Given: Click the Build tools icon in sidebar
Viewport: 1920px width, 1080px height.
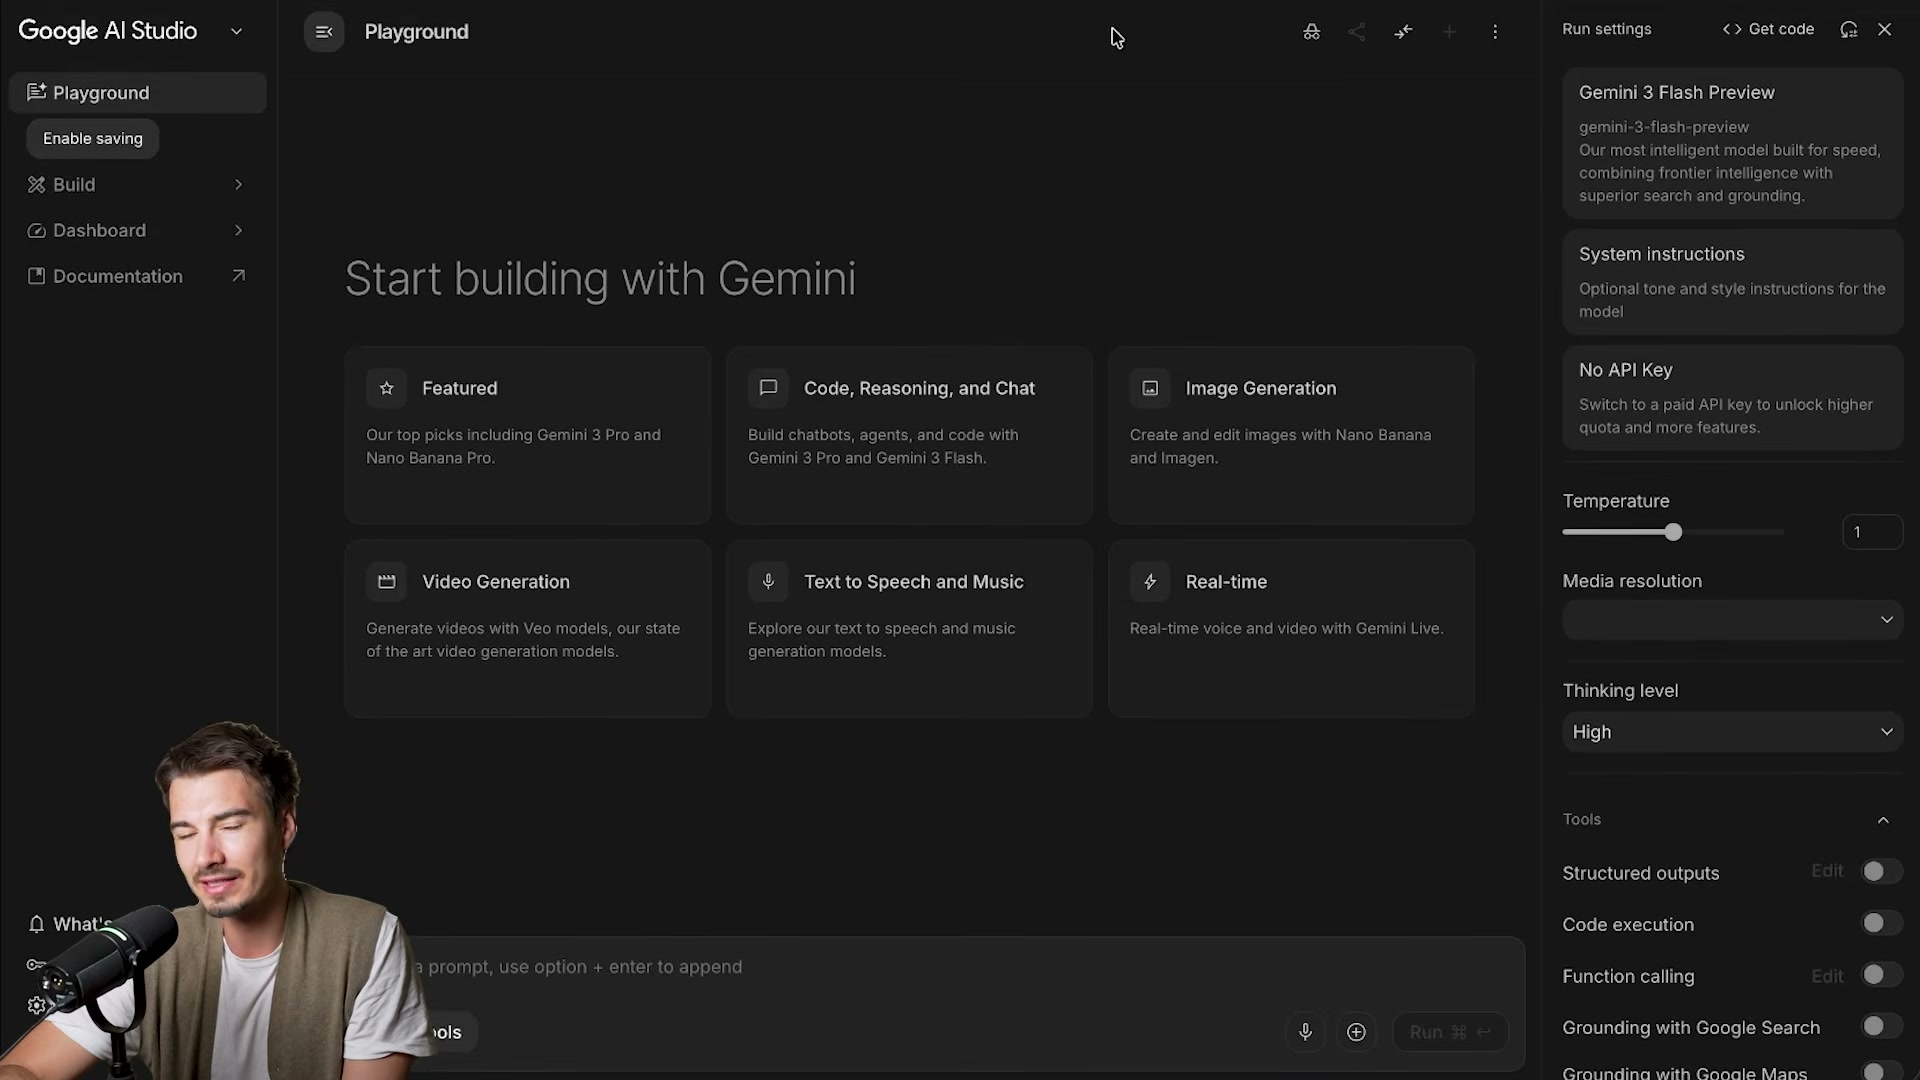Looking at the screenshot, I should point(37,185).
